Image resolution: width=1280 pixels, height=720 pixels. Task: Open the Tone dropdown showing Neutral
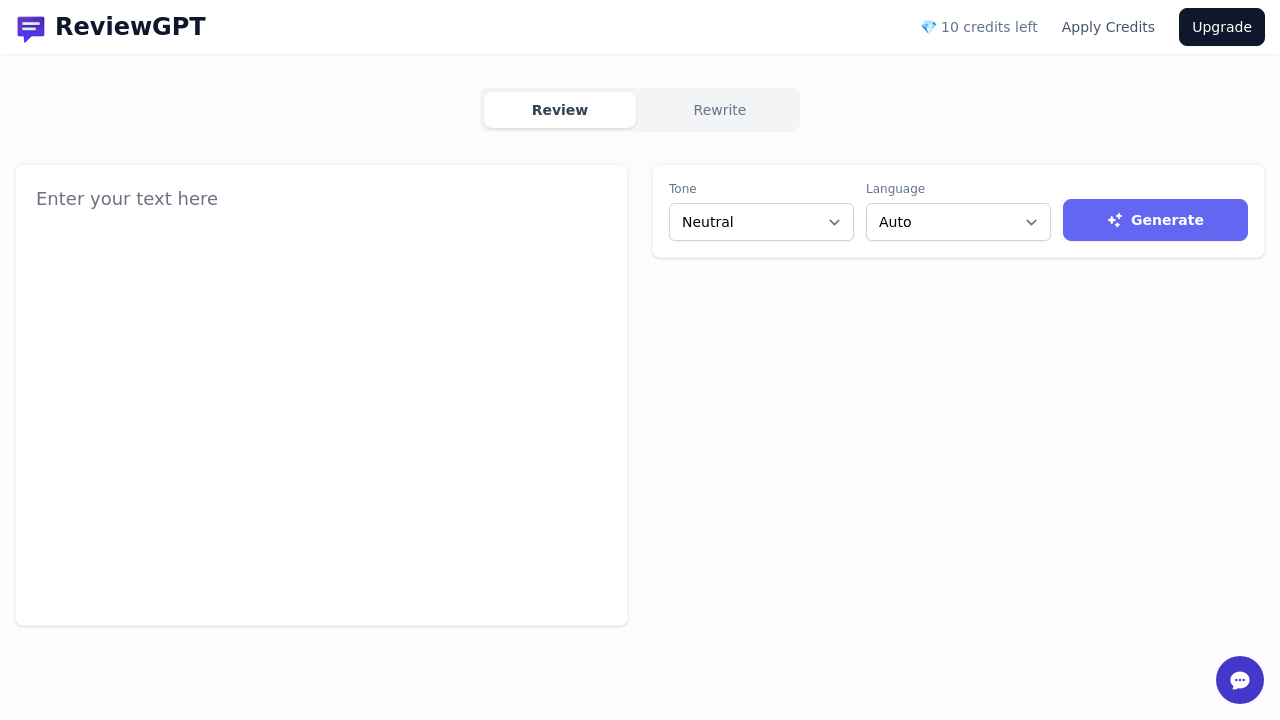point(761,222)
